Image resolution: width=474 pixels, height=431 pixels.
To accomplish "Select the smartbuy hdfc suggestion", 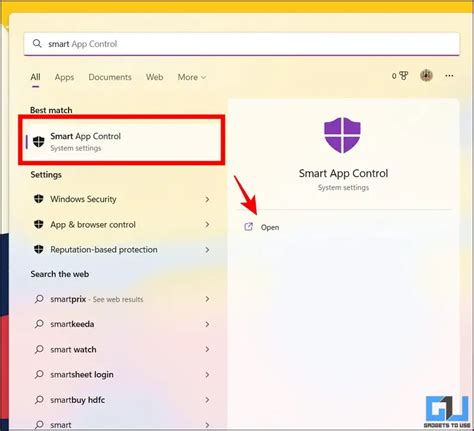I will [122, 400].
